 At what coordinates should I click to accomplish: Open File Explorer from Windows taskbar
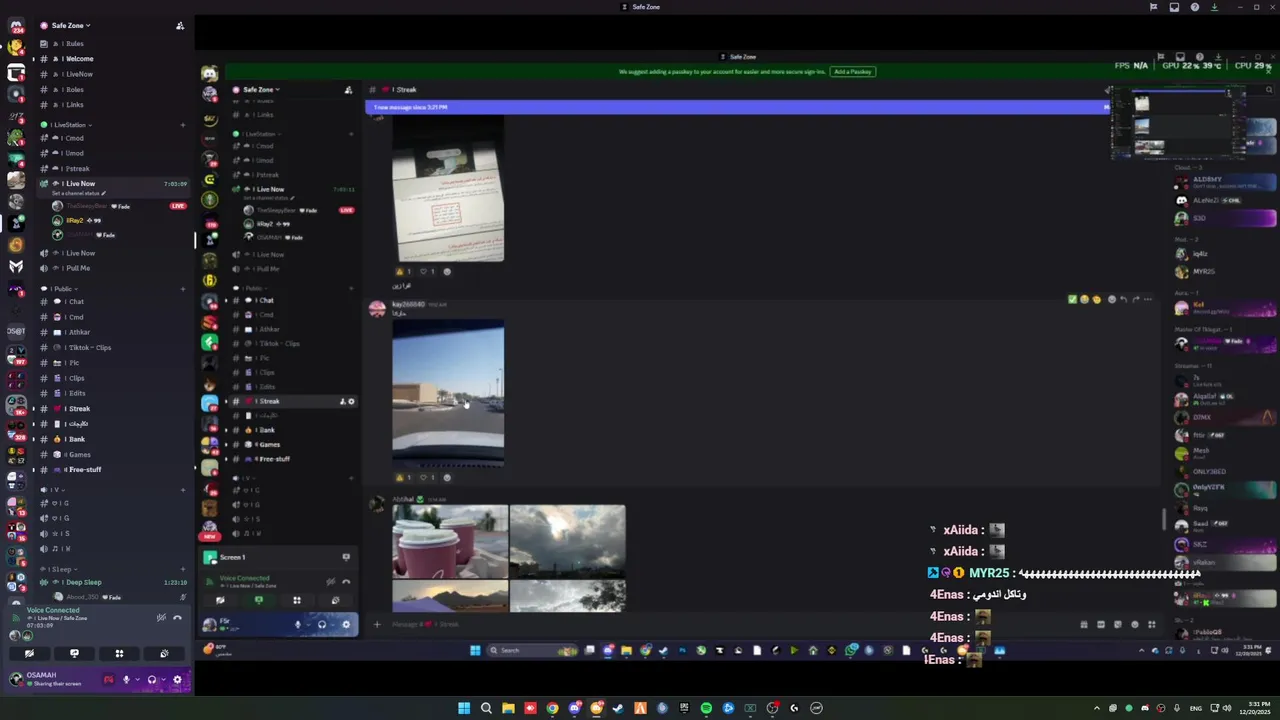pyautogui.click(x=508, y=708)
